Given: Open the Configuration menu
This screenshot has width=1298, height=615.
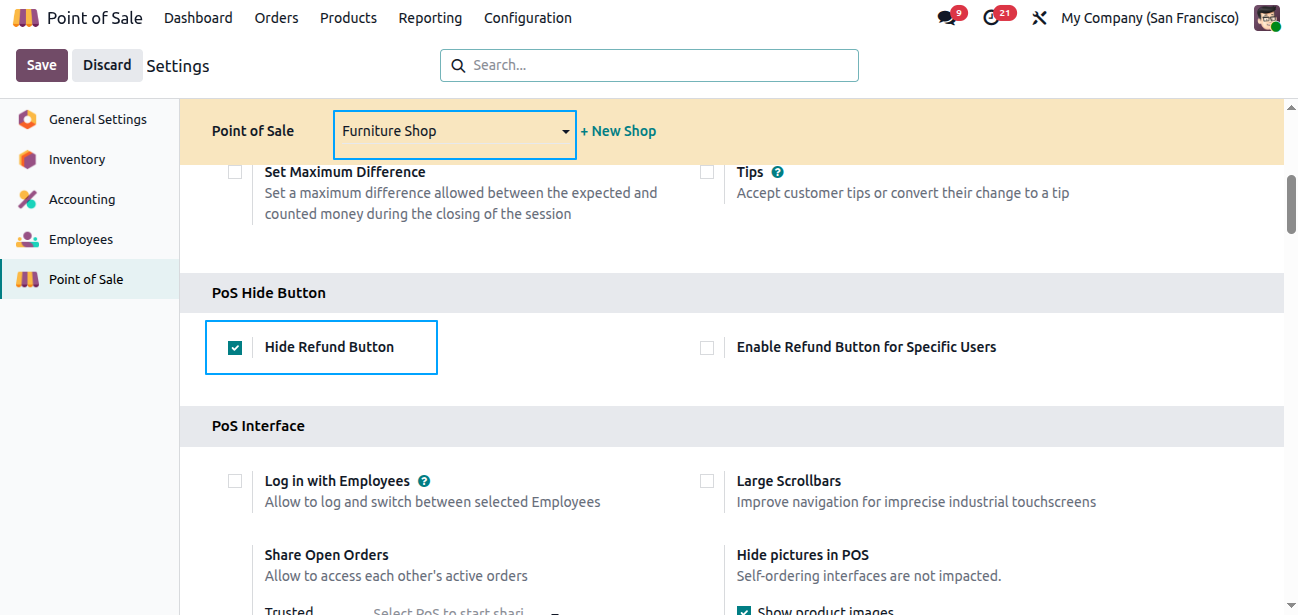Looking at the screenshot, I should (x=528, y=18).
